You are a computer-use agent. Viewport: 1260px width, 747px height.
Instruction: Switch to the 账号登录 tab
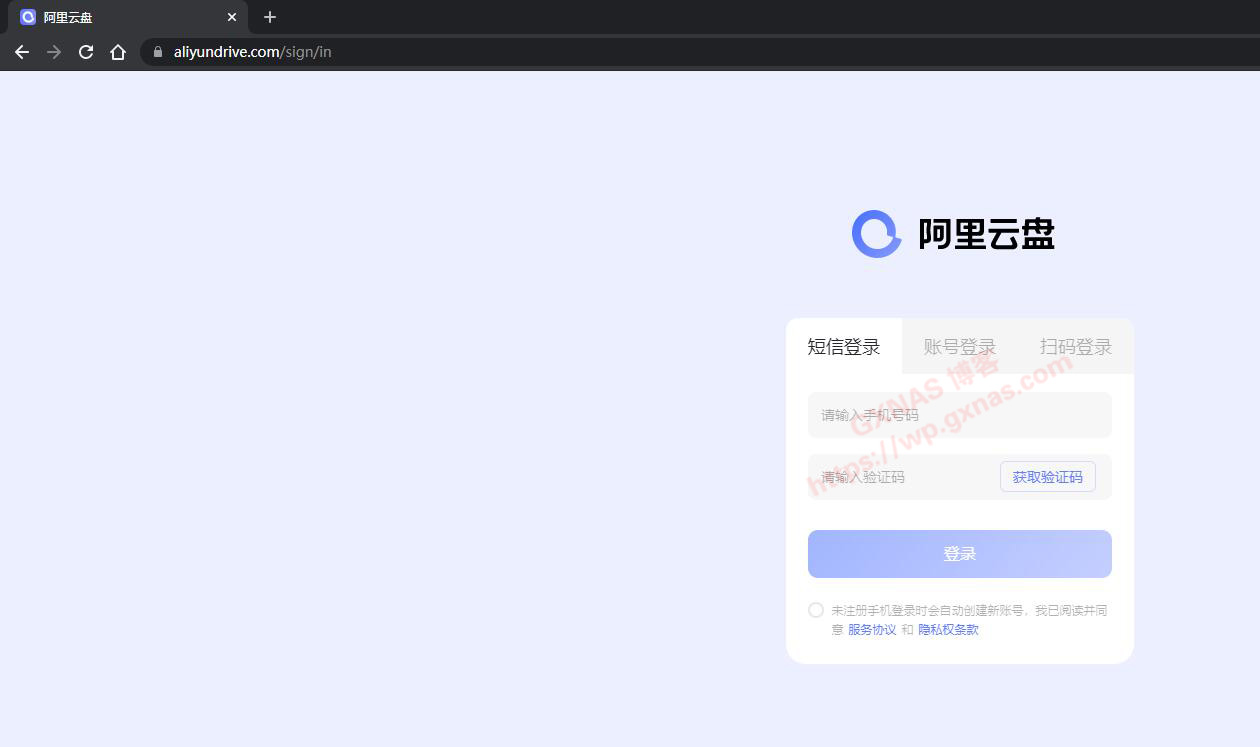point(960,347)
